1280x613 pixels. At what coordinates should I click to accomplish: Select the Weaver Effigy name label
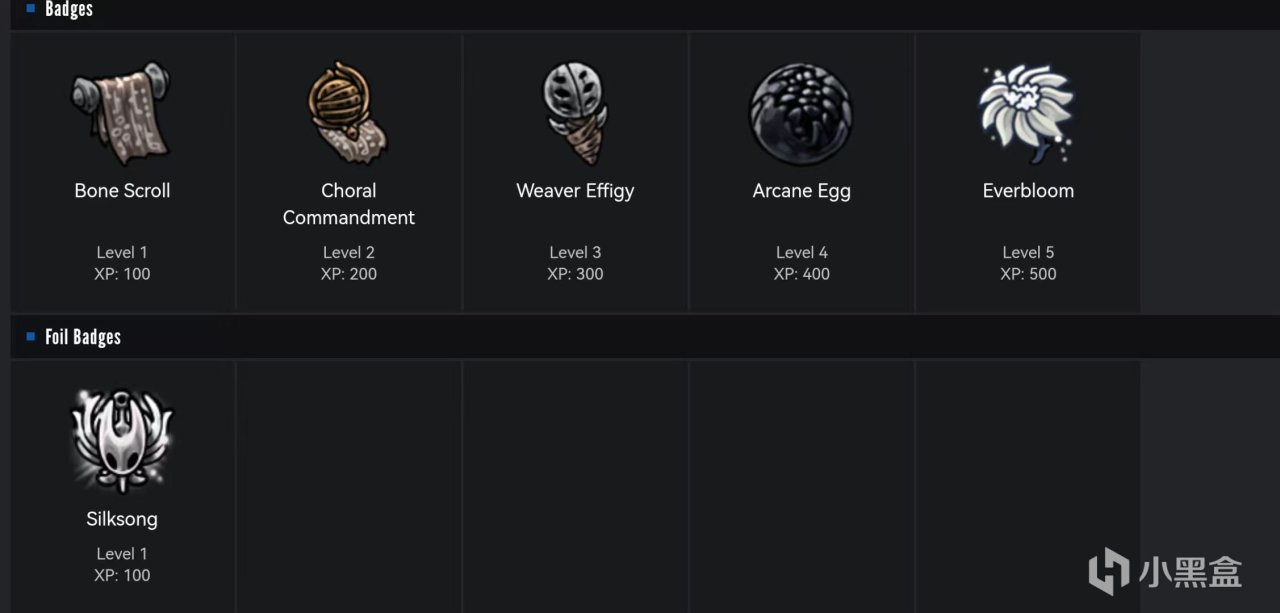575,191
